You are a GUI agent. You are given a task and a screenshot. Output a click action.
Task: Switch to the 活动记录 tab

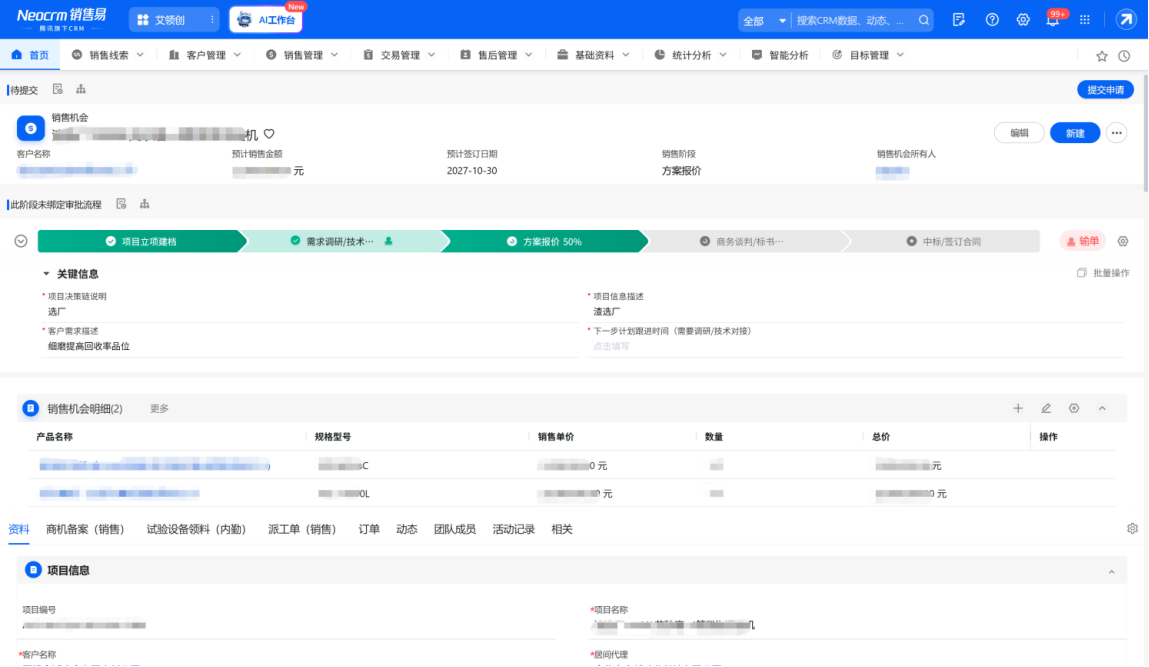[x=513, y=529]
